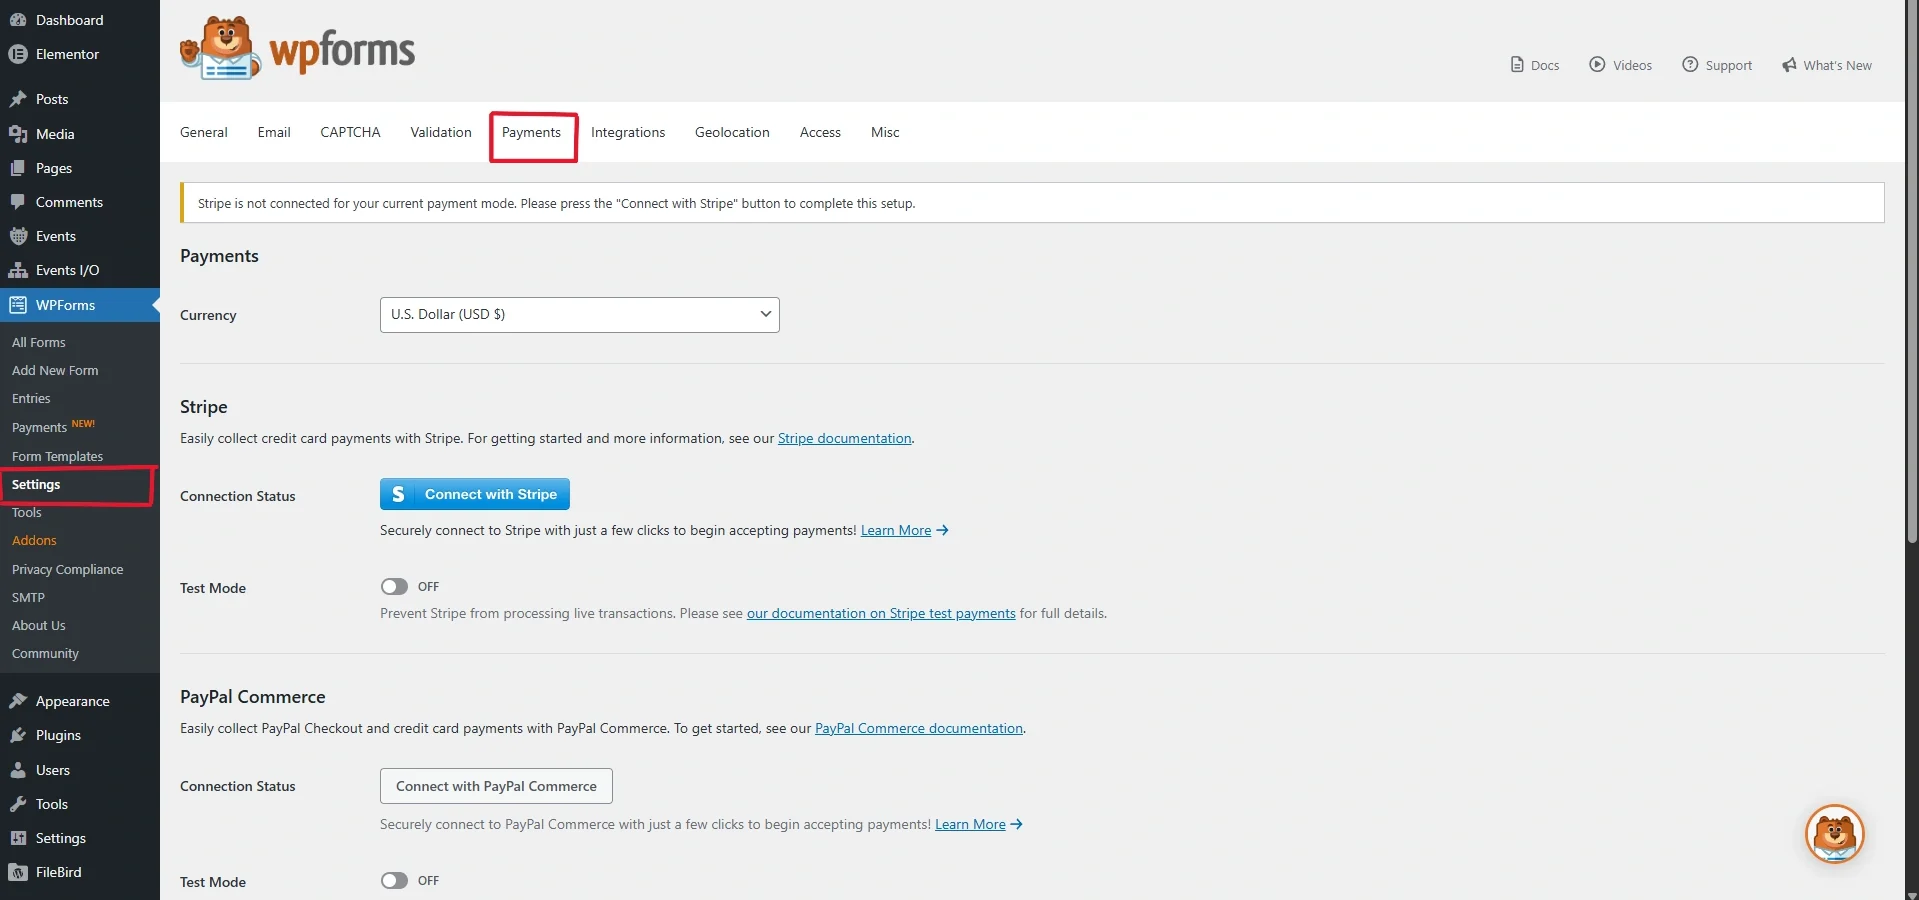Open SMTP submenu item
This screenshot has width=1919, height=900.
pos(28,597)
